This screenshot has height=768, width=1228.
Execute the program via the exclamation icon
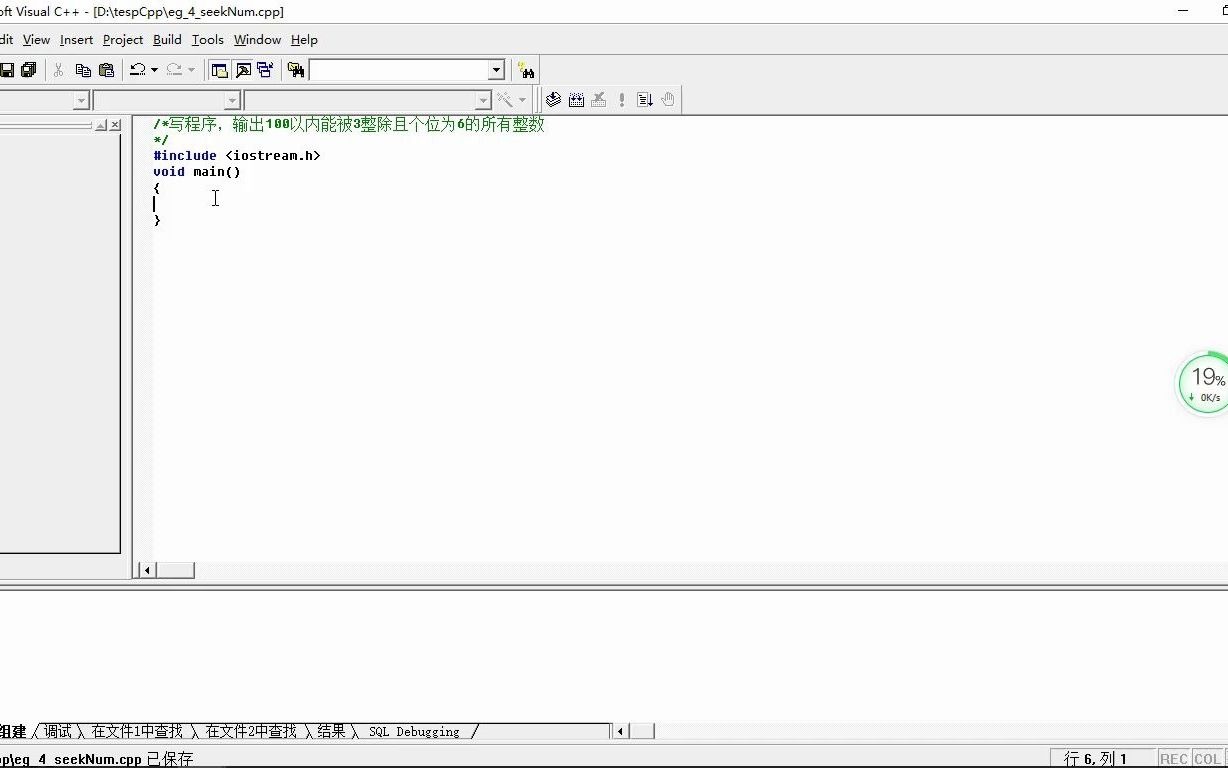click(621, 99)
